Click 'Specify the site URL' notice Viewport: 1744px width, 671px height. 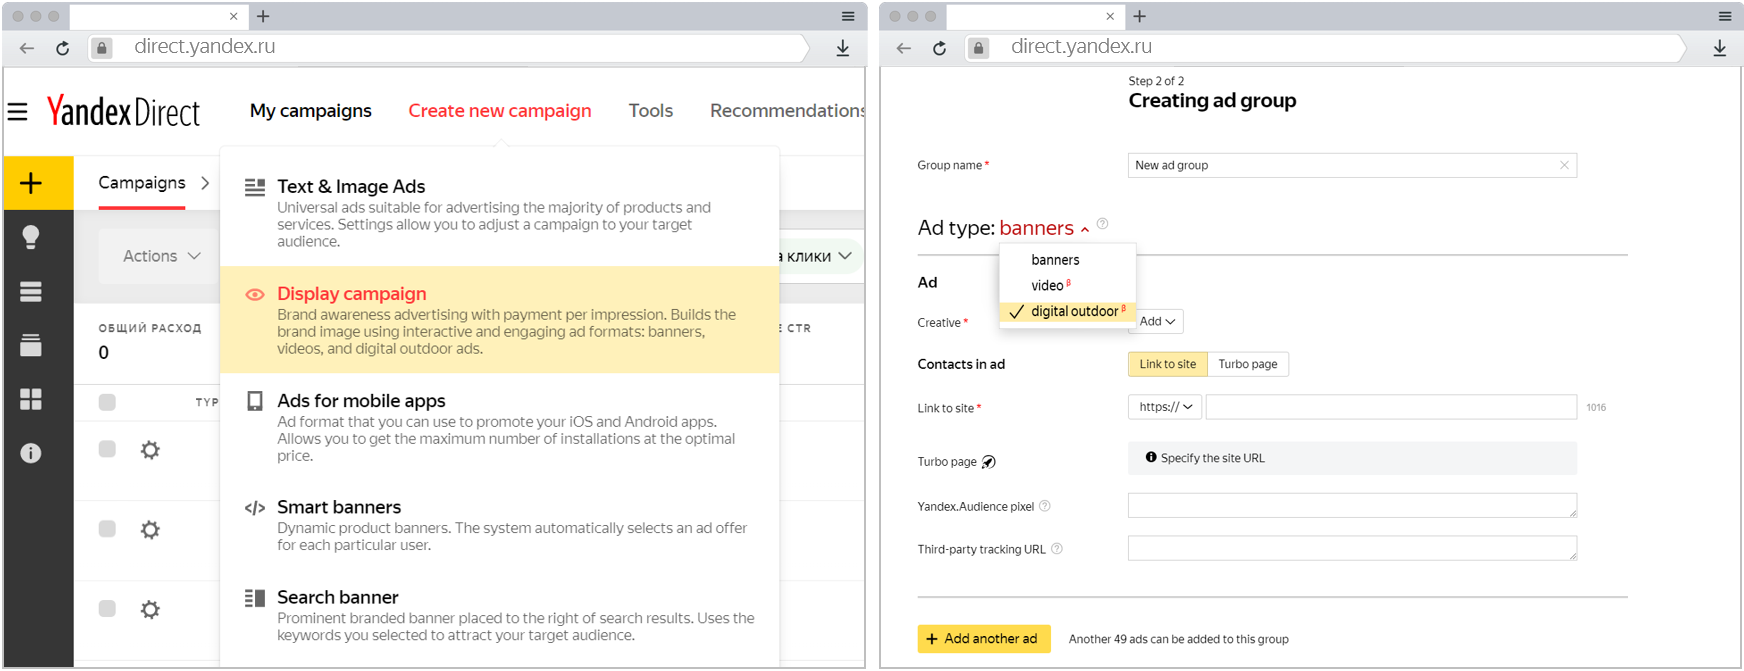point(1352,458)
